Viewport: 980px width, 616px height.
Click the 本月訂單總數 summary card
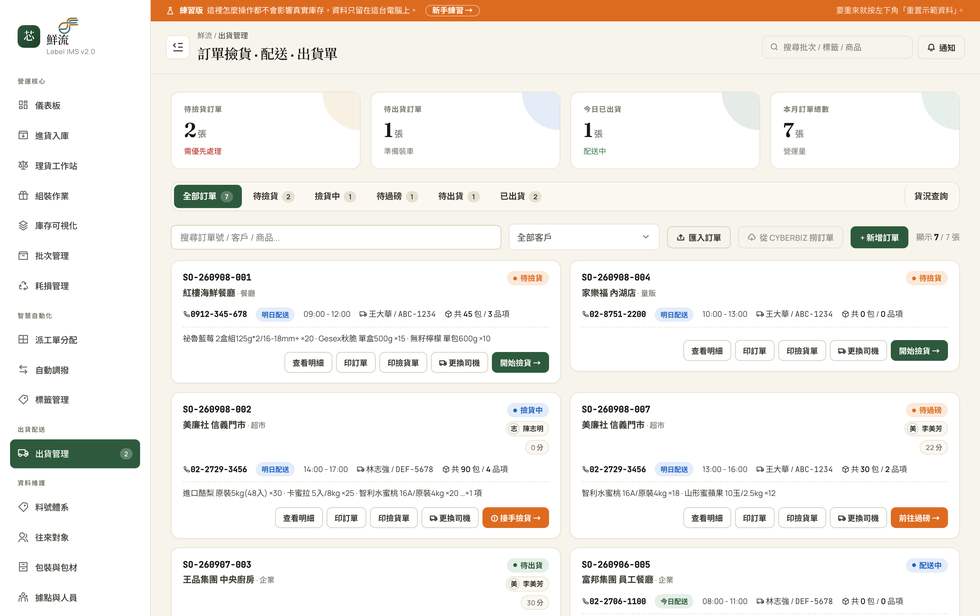point(865,130)
